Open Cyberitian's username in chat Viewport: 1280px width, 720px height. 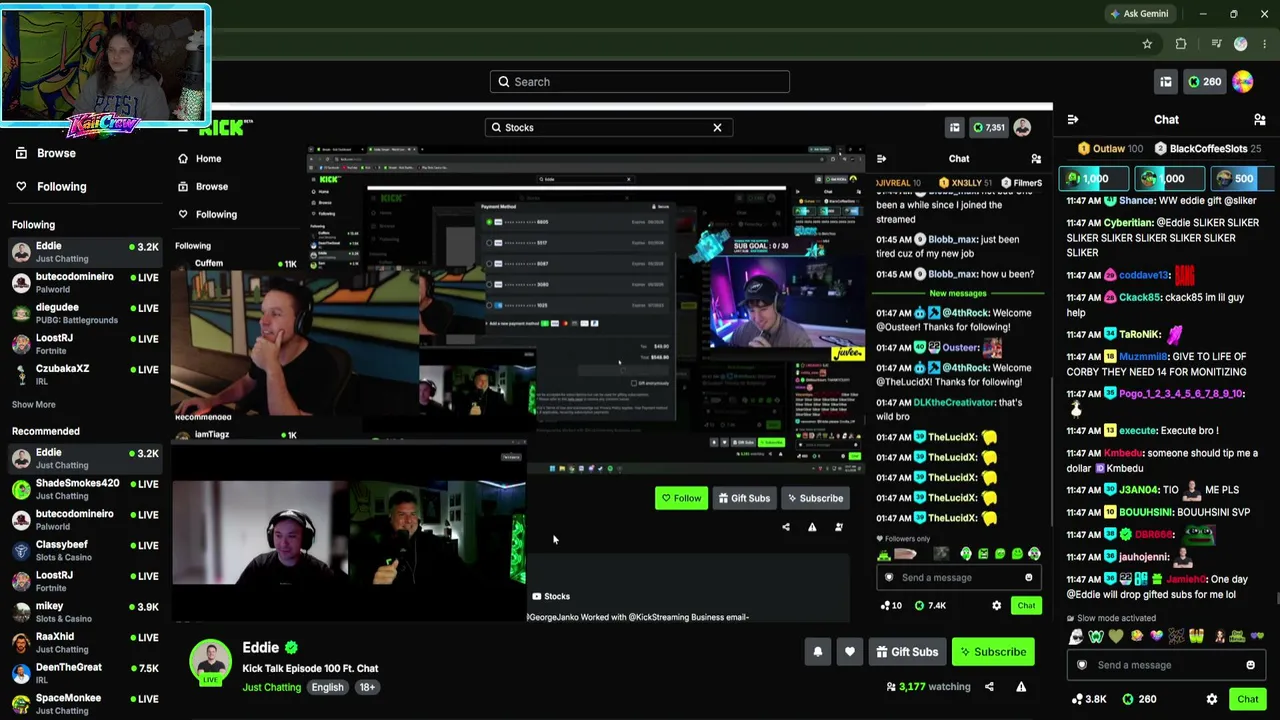[x=1128, y=223]
